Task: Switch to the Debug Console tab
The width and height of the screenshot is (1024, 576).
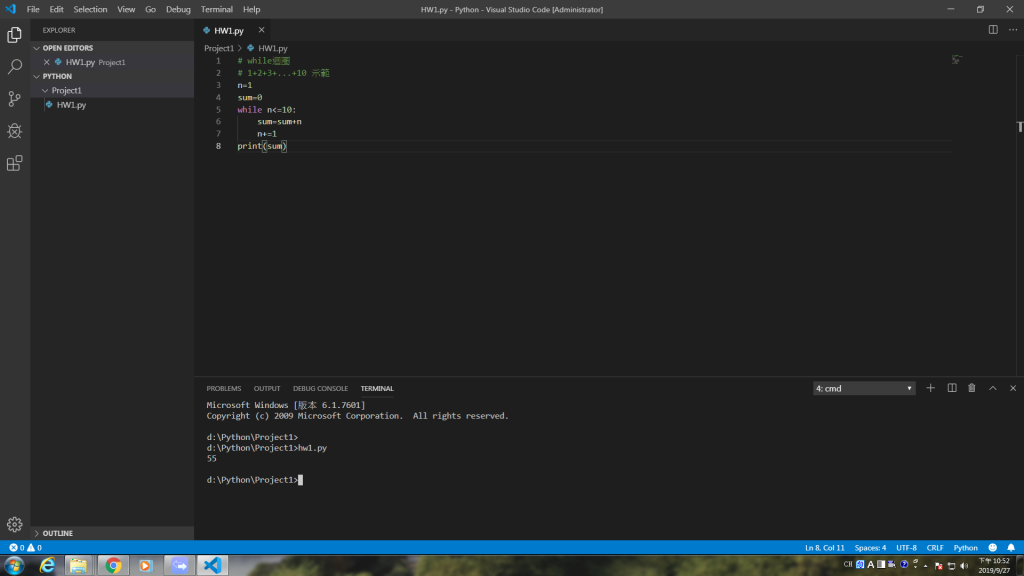Action: tap(320, 389)
